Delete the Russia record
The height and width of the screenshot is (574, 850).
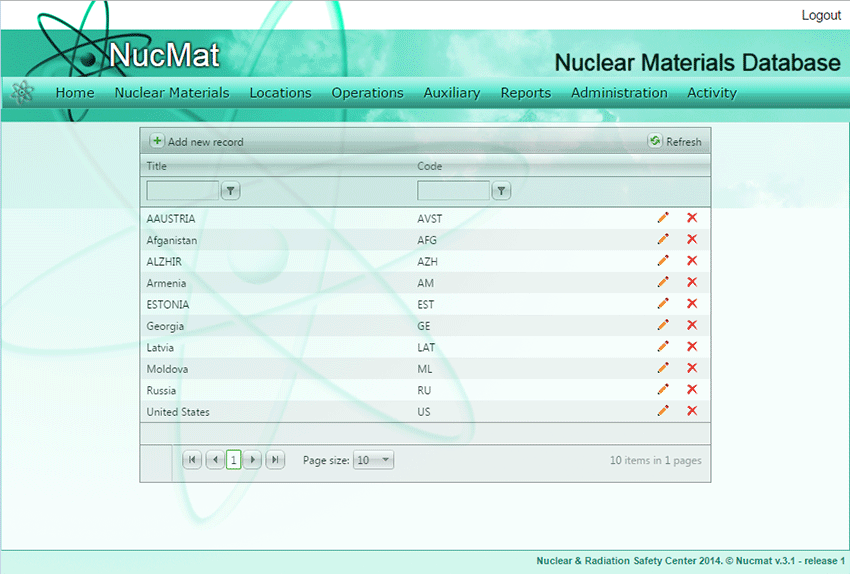692,390
